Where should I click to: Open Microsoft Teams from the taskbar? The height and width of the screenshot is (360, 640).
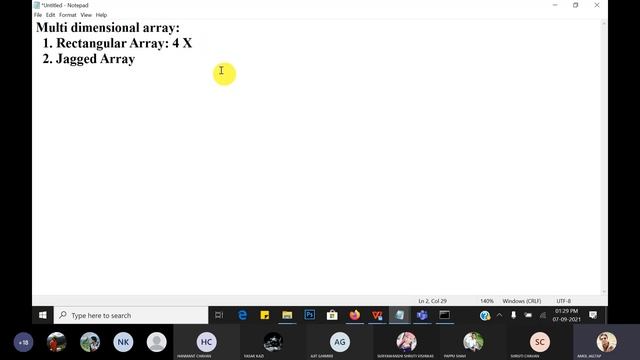point(422,315)
